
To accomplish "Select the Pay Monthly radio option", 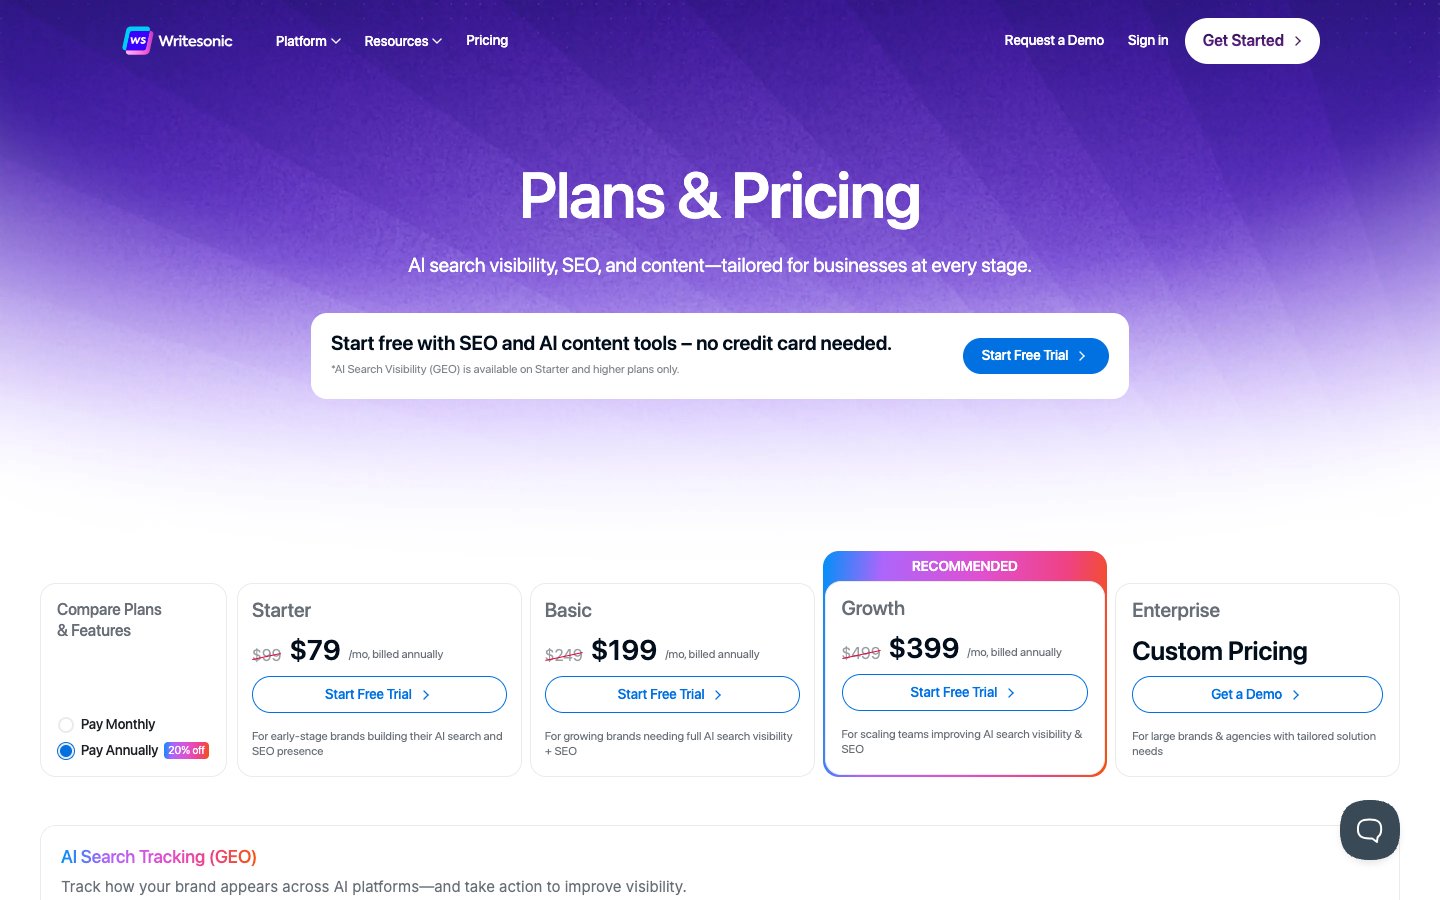I will (x=66, y=725).
